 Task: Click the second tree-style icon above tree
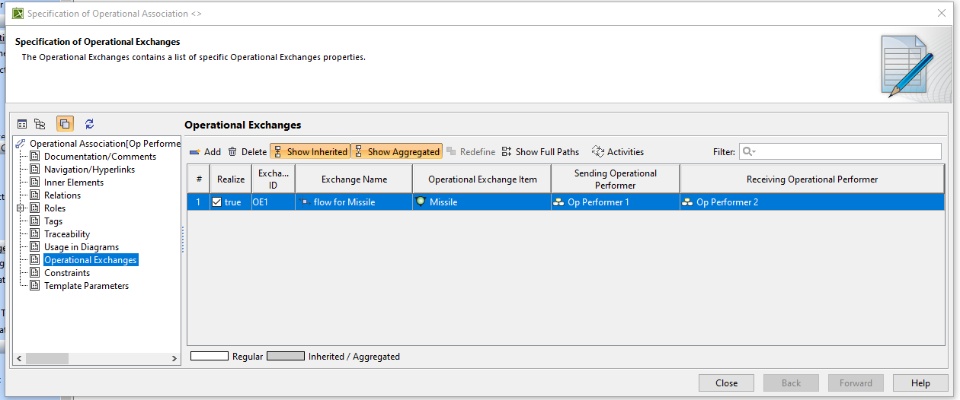coord(40,124)
